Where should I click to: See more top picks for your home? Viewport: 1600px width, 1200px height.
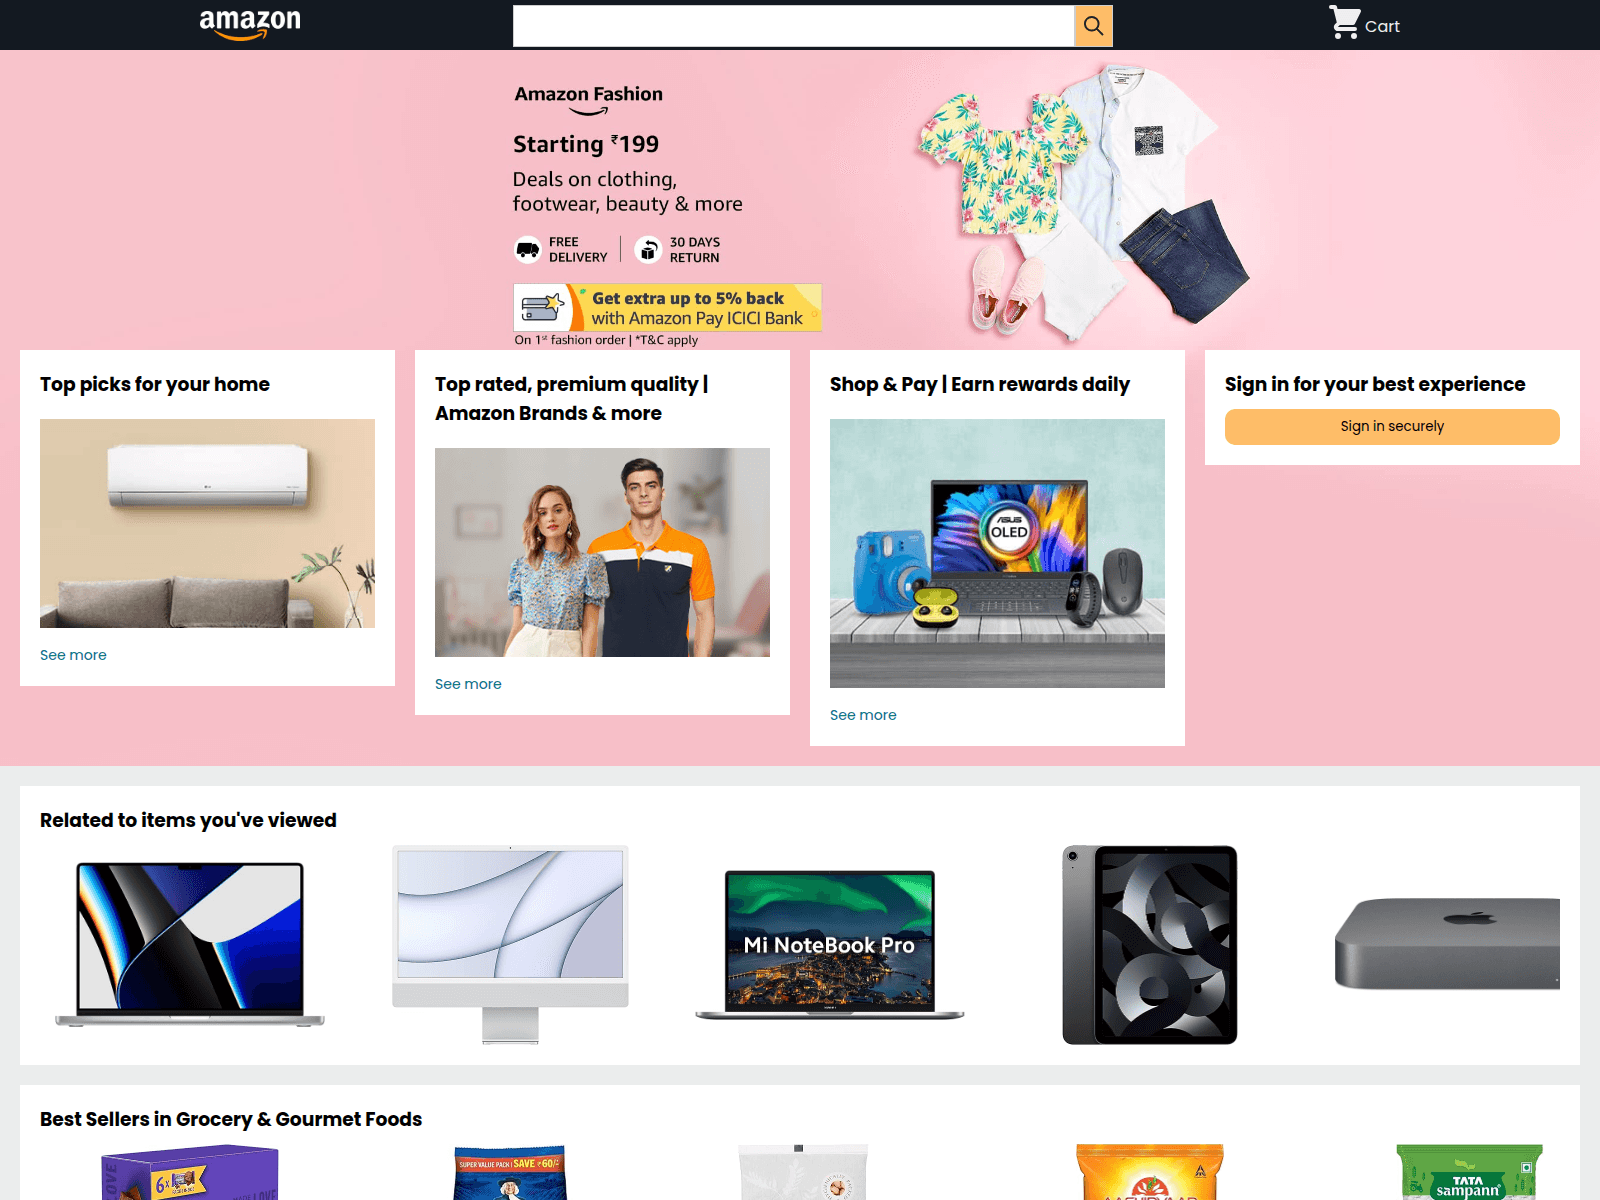click(73, 655)
